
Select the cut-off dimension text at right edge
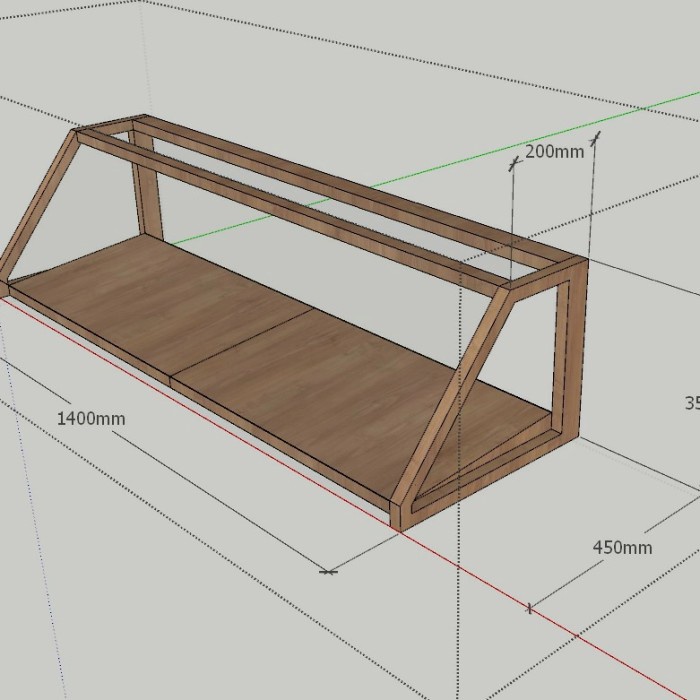click(691, 403)
